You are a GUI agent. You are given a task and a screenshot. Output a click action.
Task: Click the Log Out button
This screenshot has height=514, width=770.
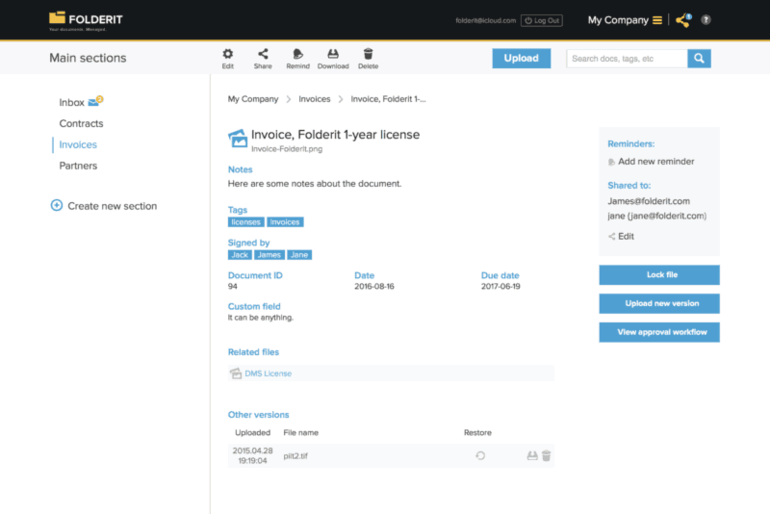[x=542, y=21]
